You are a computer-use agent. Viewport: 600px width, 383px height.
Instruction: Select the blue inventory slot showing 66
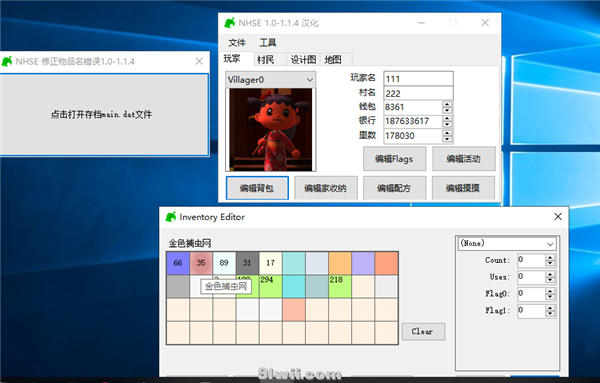click(178, 263)
